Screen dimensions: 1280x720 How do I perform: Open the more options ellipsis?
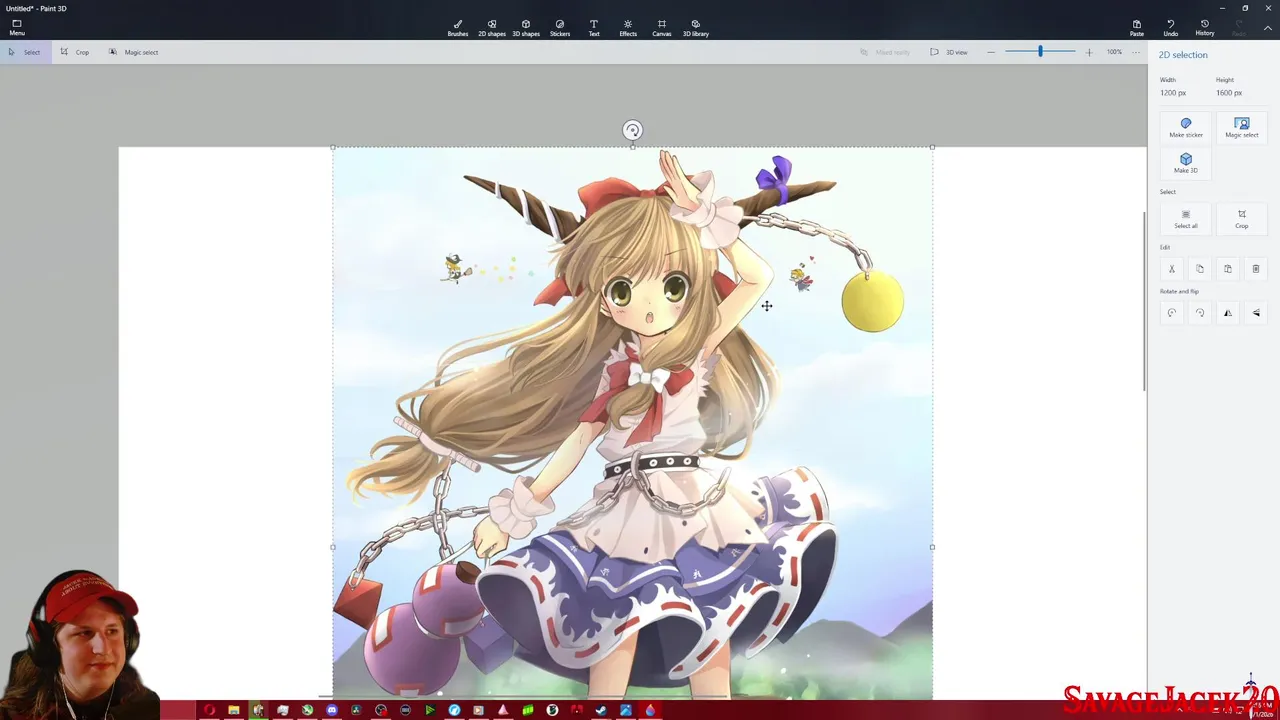[x=1135, y=52]
